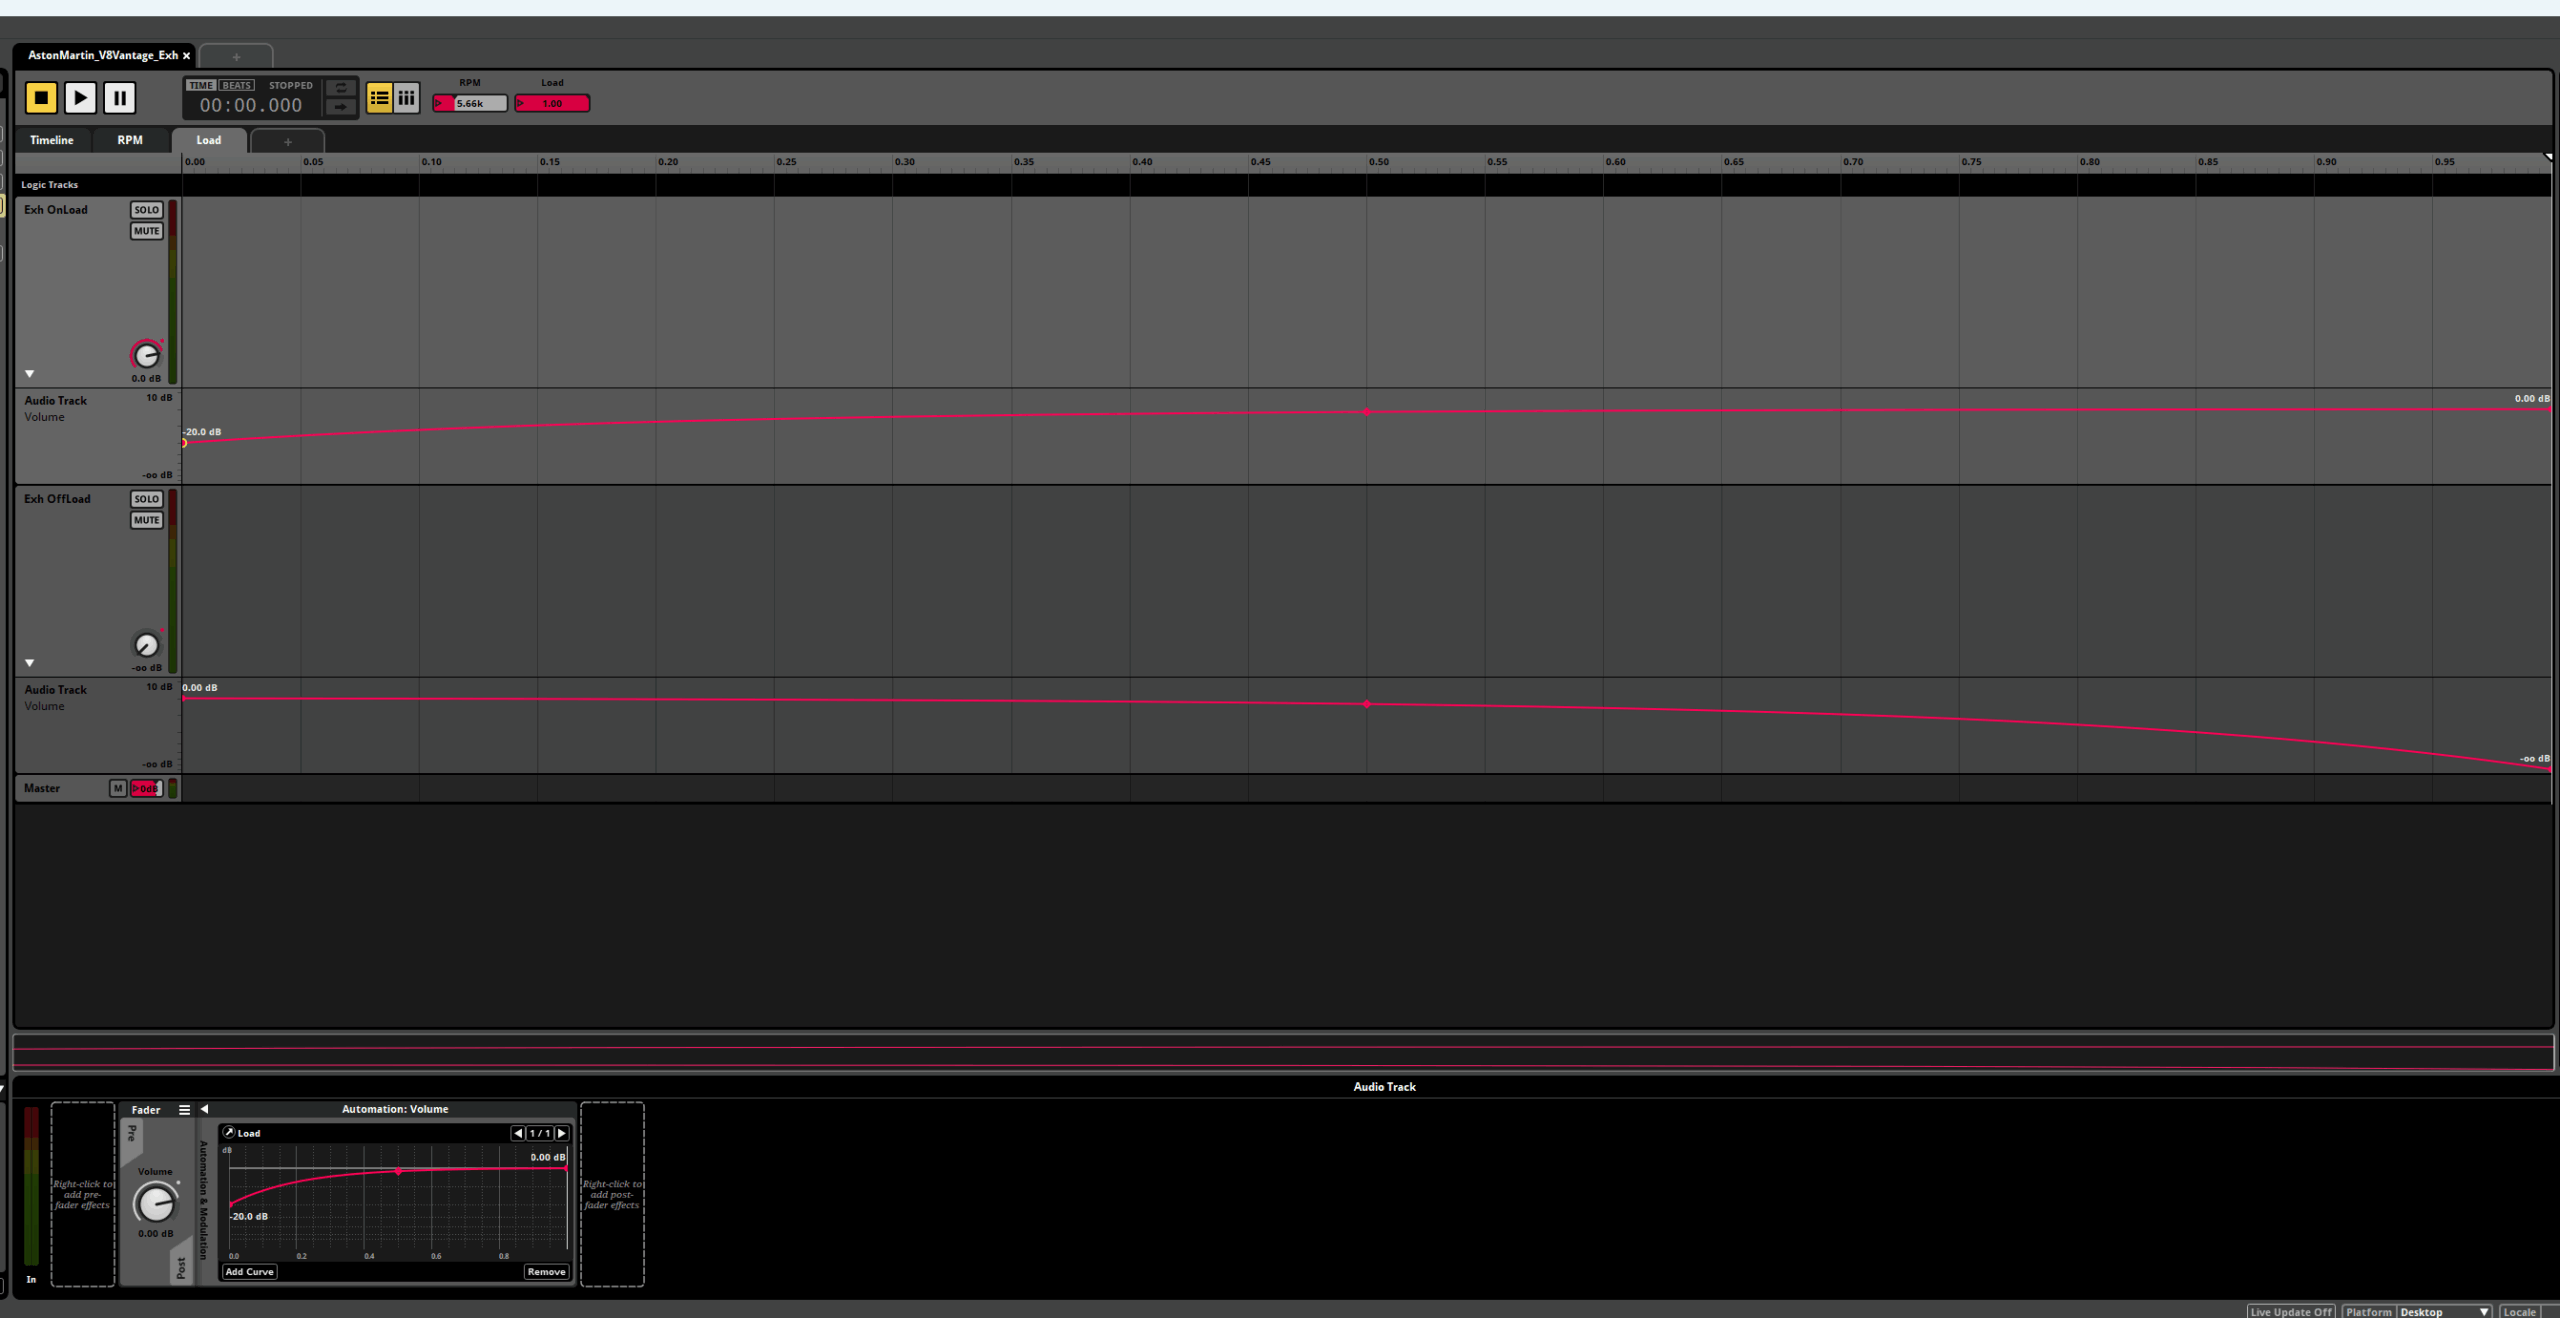
Task: Mute the Exh OffLoad track
Action: coord(146,520)
